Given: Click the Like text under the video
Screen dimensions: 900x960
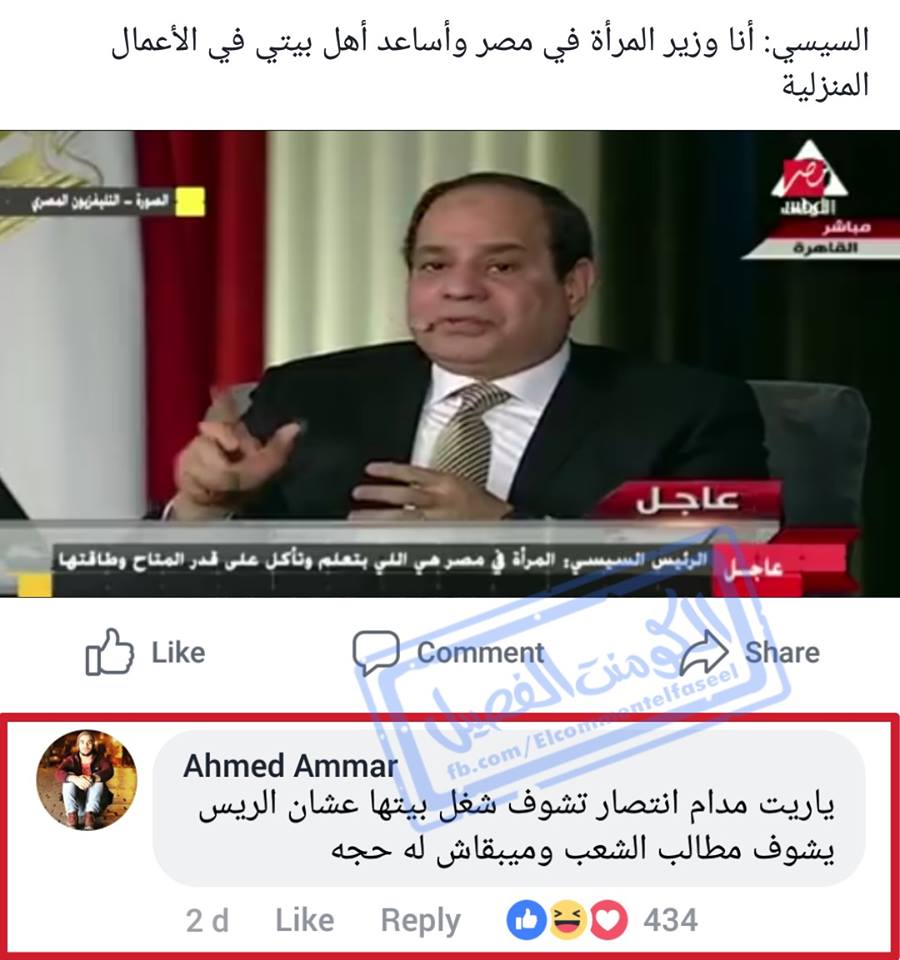Looking at the screenshot, I should 178,653.
